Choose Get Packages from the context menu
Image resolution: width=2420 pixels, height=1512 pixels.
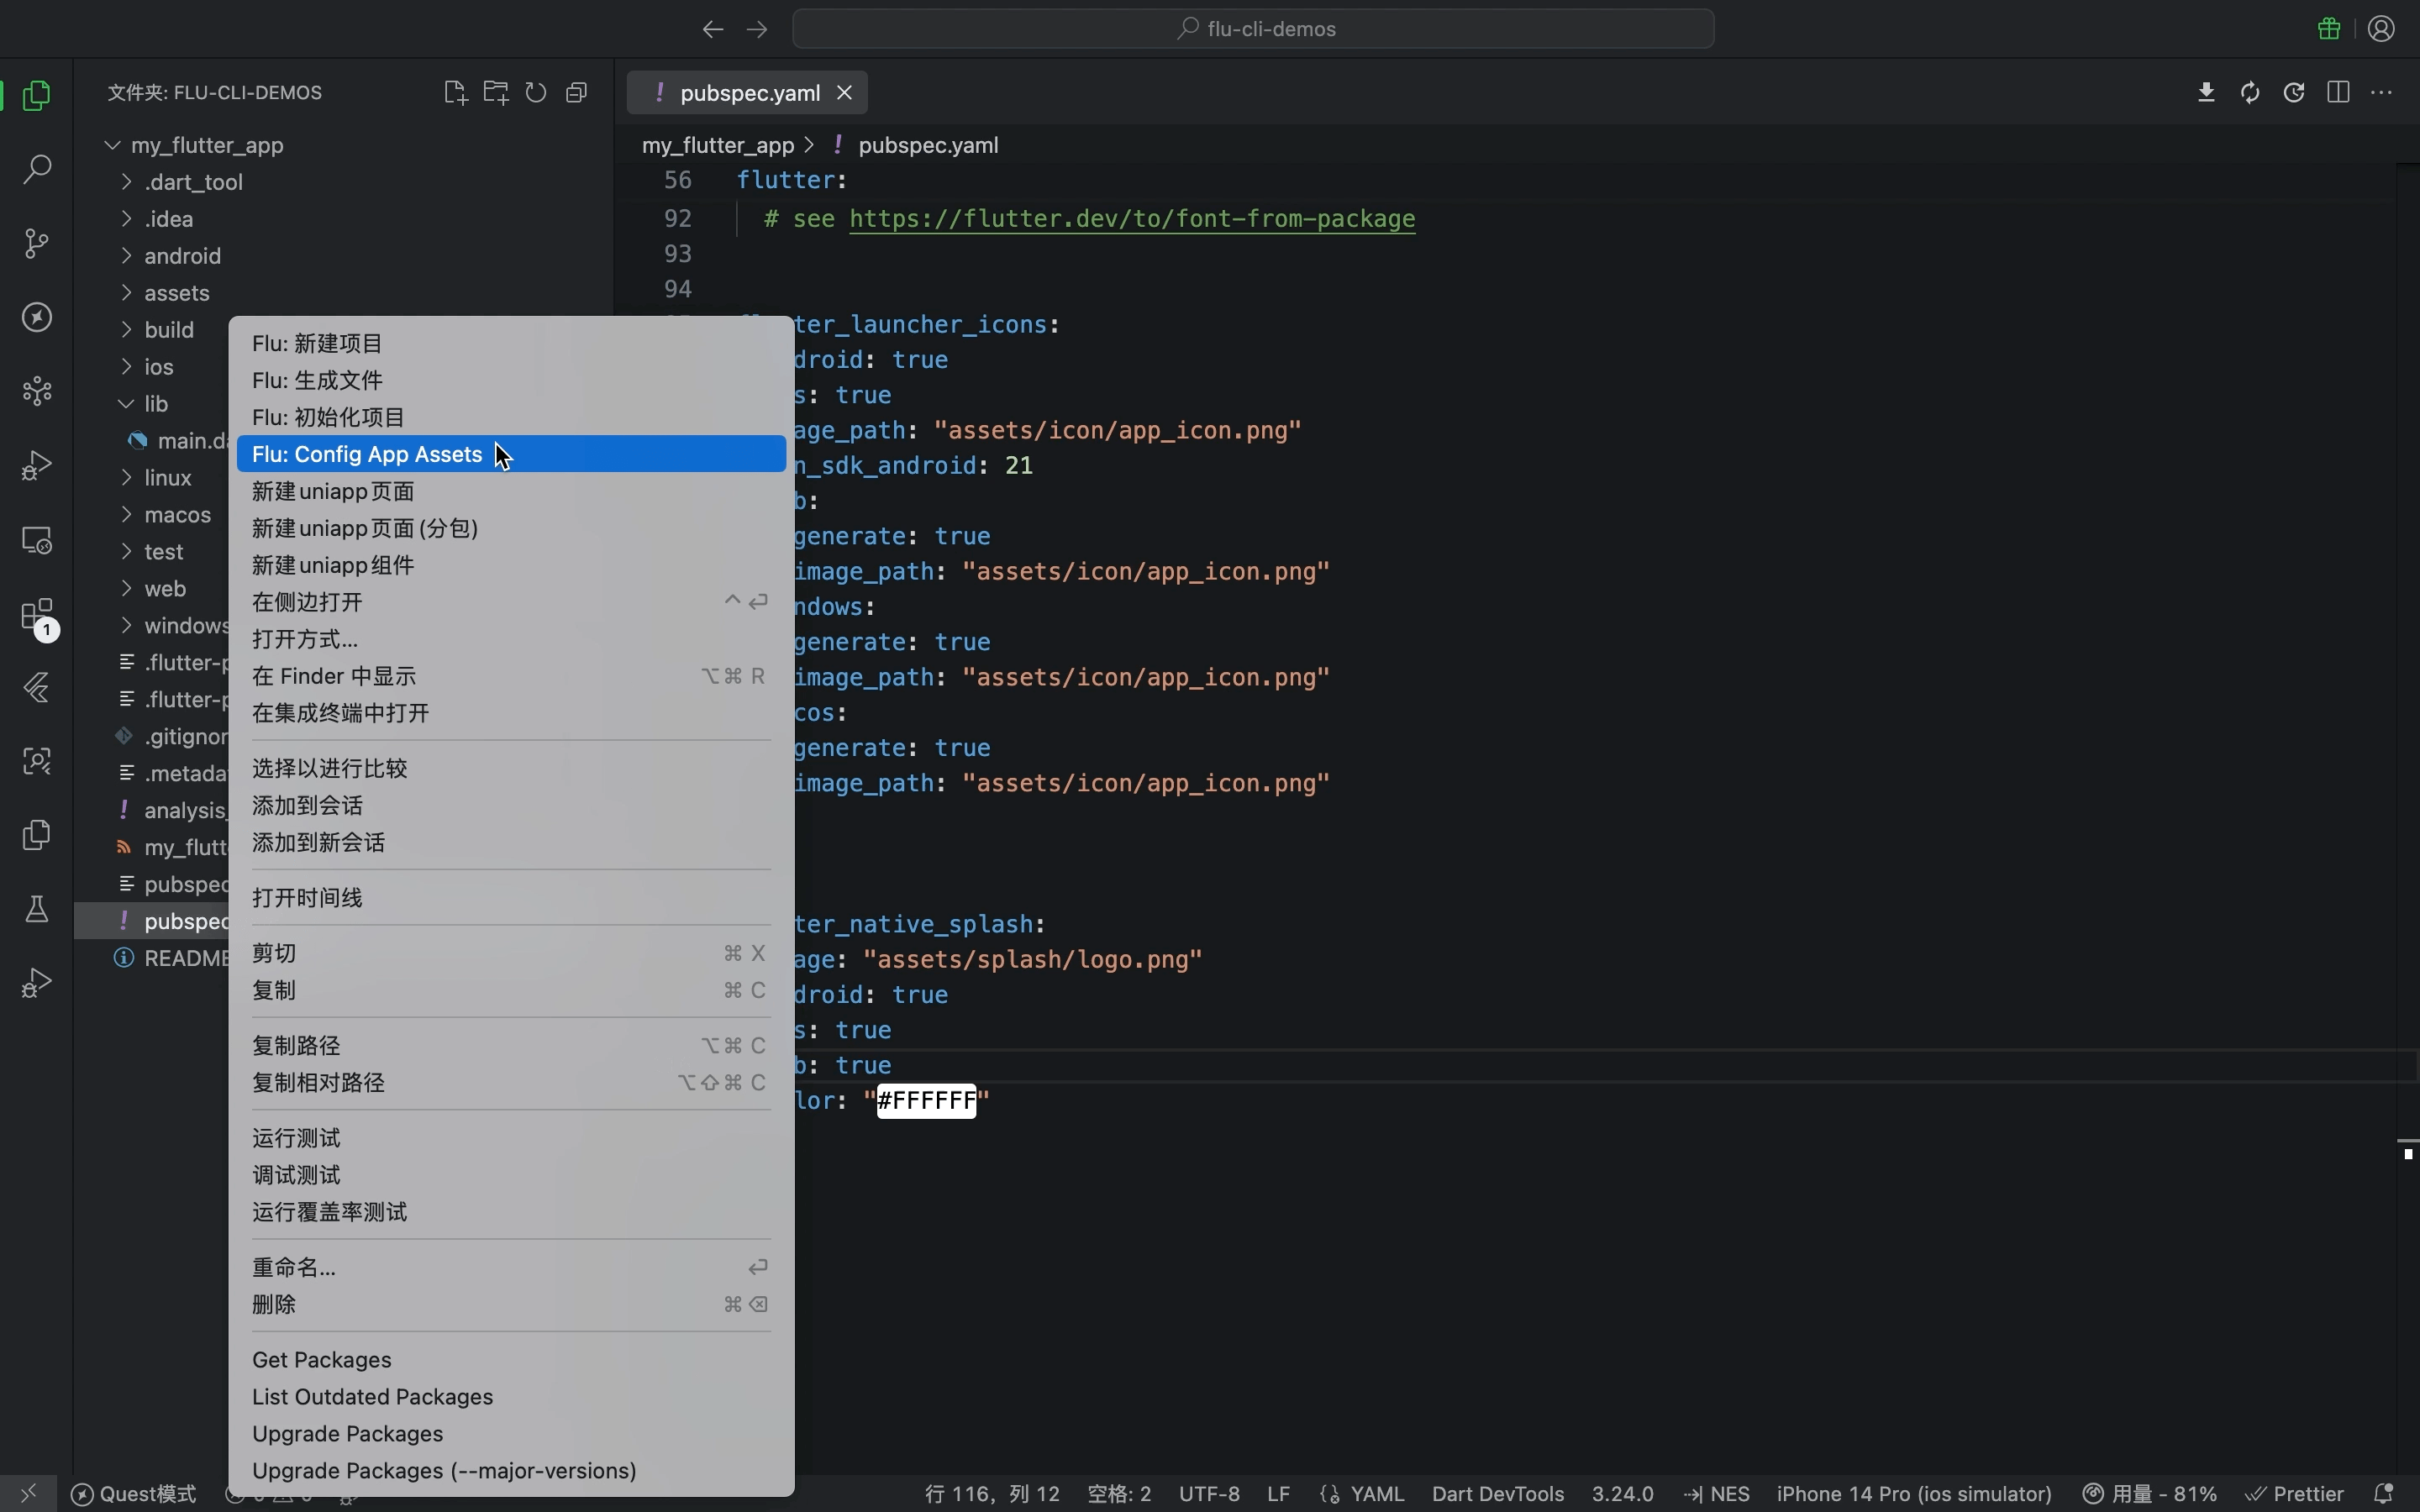coord(322,1359)
